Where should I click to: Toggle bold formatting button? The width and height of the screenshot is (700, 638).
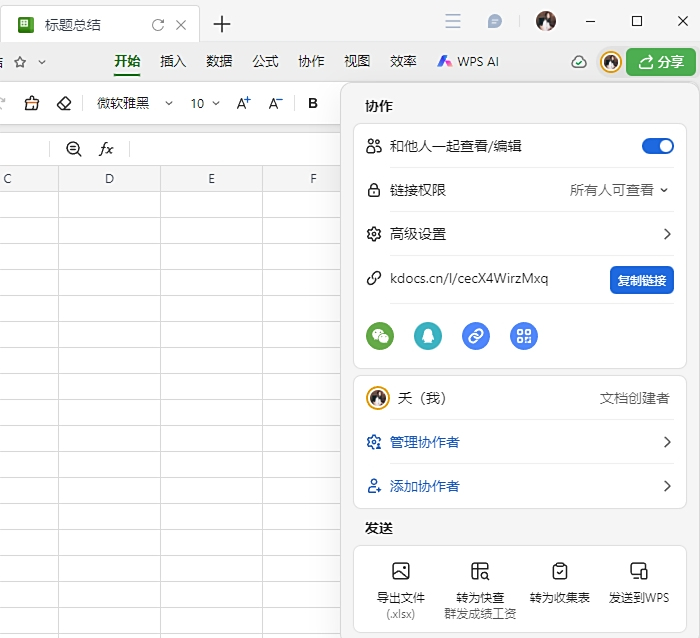point(313,103)
